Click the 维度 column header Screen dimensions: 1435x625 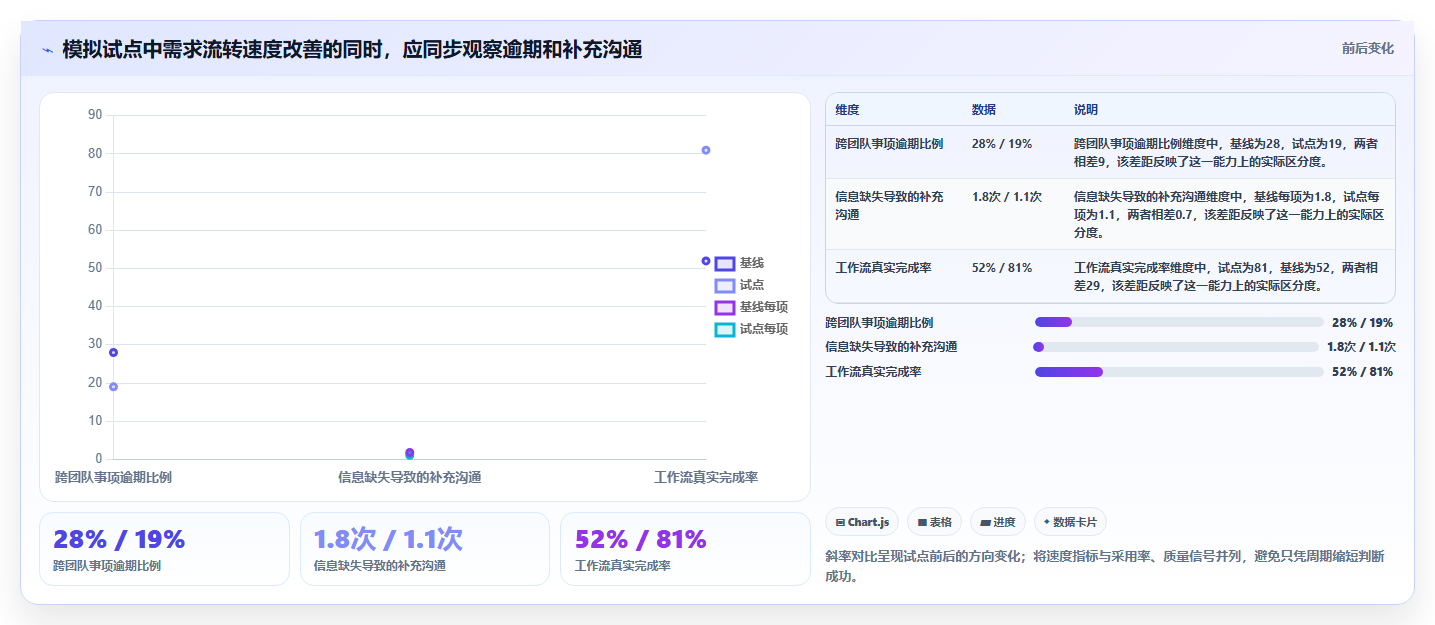(847, 110)
